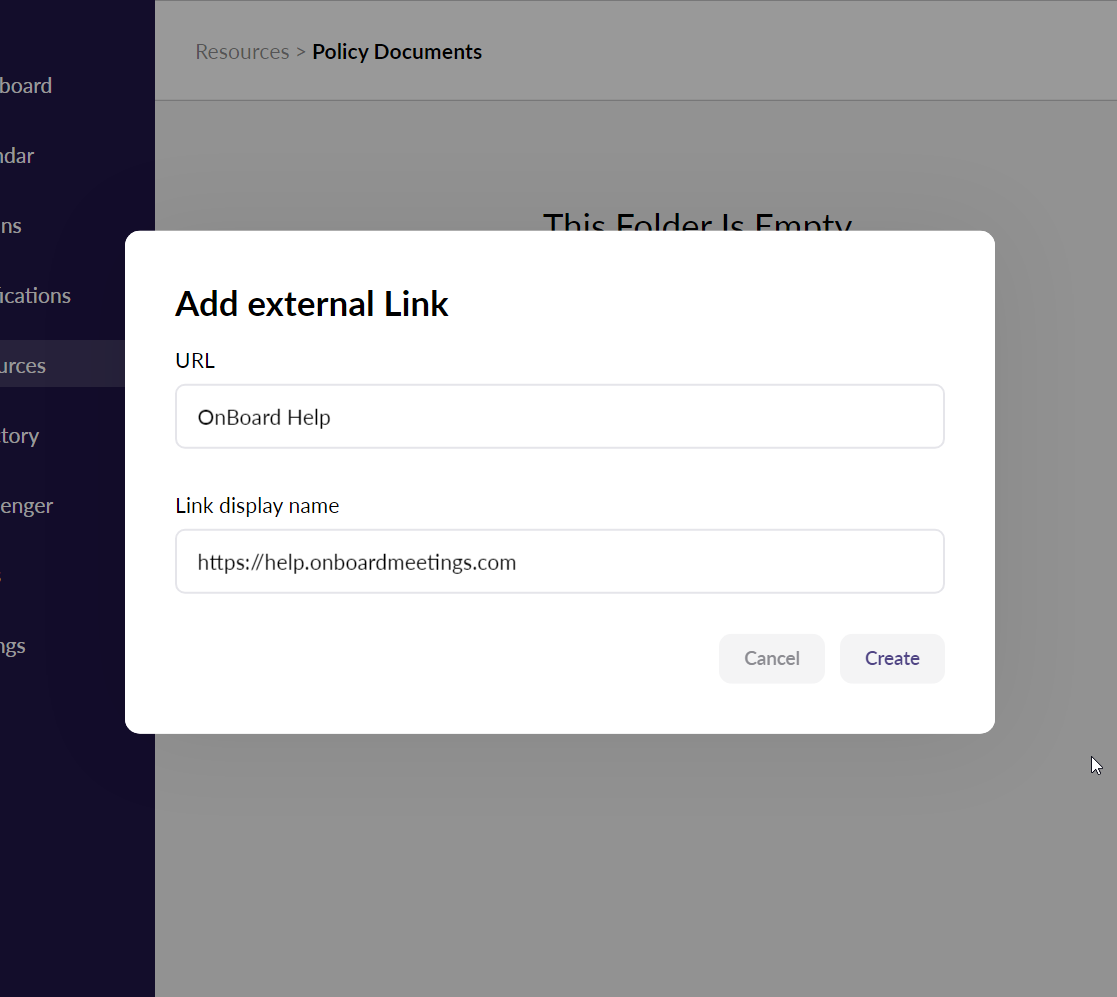This screenshot has height=997, width=1117.
Task: Open Messenger in the sidebar
Action: click(x=26, y=506)
